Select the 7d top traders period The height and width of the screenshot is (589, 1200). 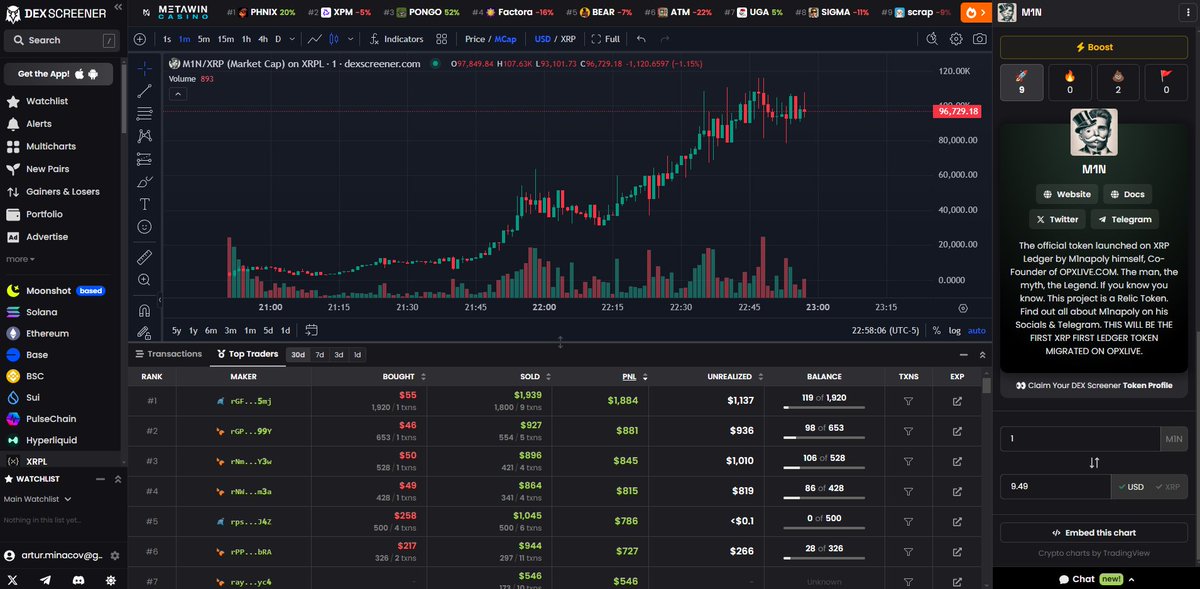(319, 355)
